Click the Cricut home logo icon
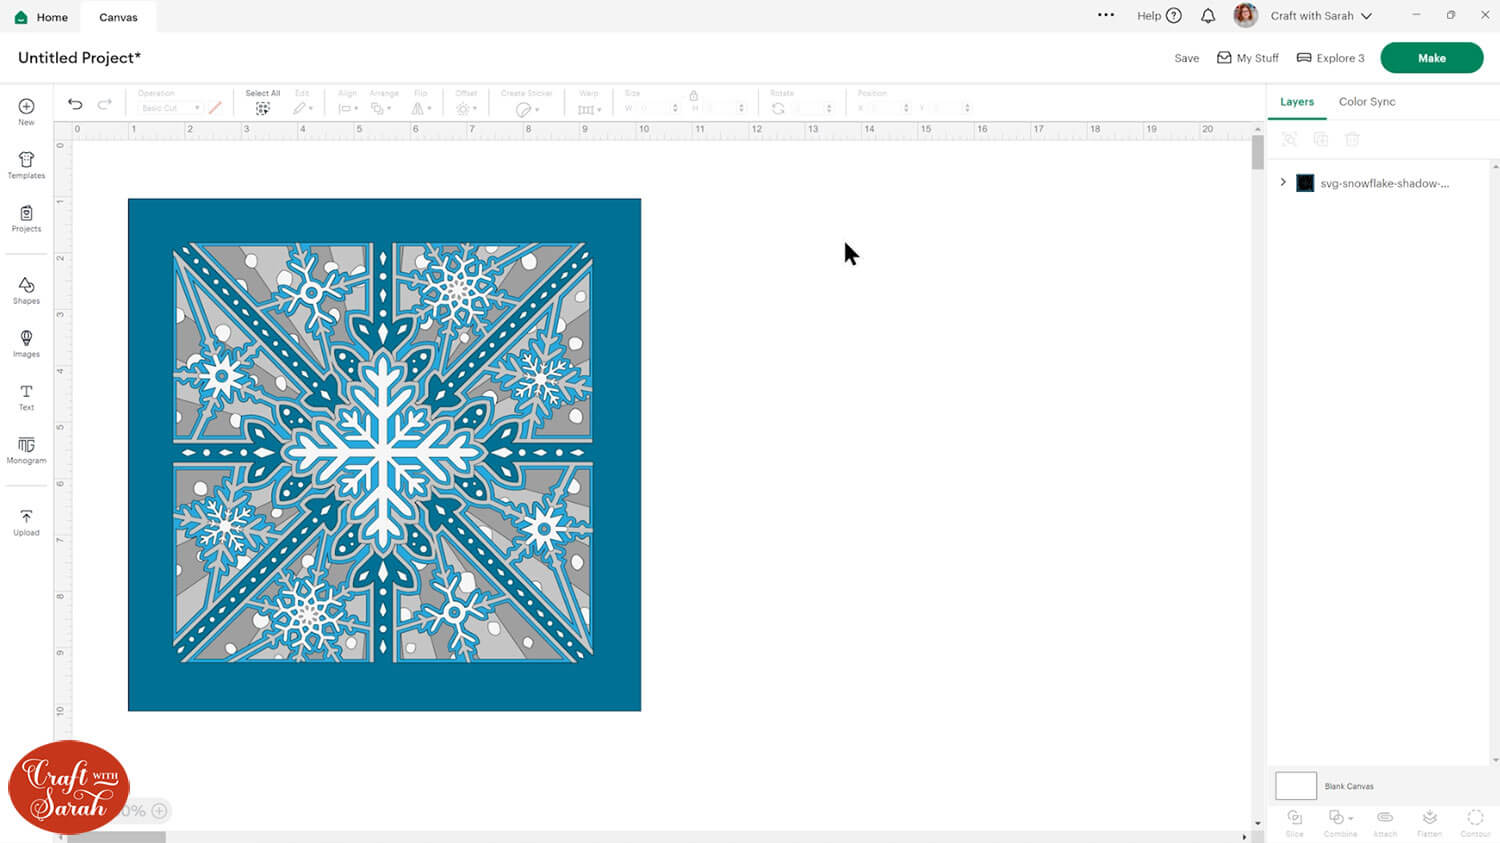 coord(20,17)
